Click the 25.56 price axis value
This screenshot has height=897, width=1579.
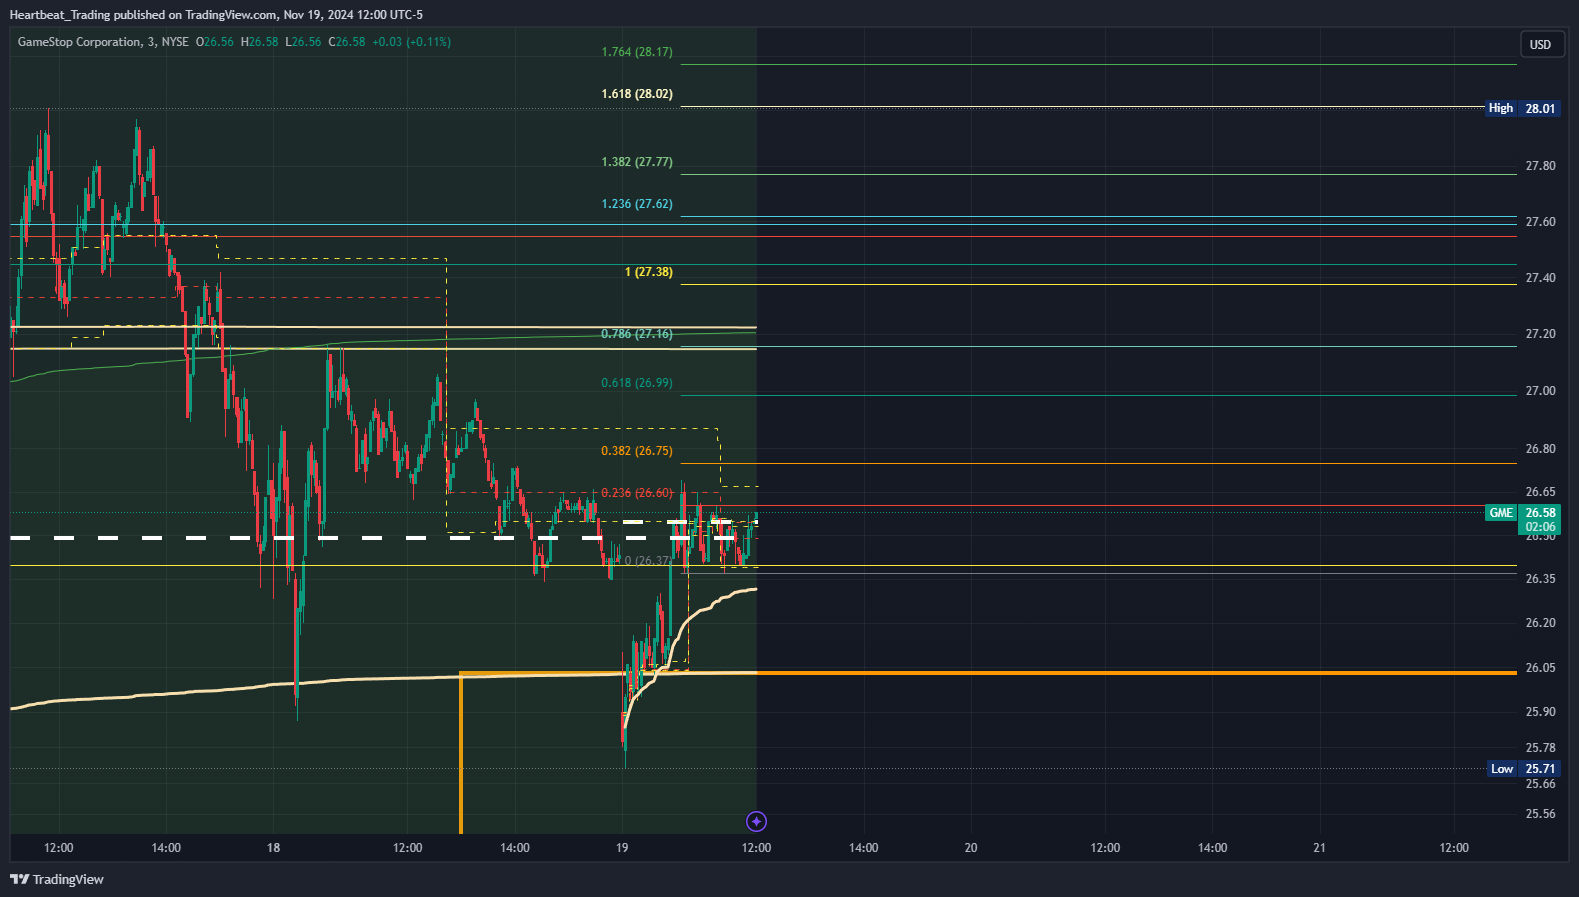click(x=1540, y=814)
